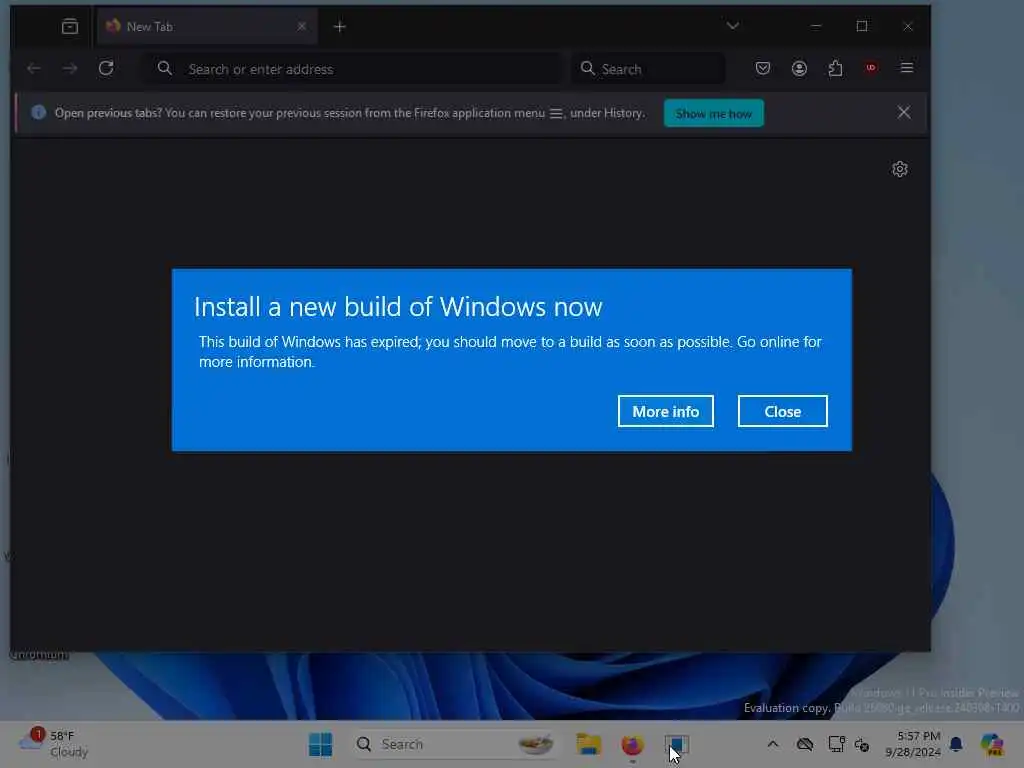Open Firefox application hamburger menu
This screenshot has height=768, width=1024.
tap(906, 68)
